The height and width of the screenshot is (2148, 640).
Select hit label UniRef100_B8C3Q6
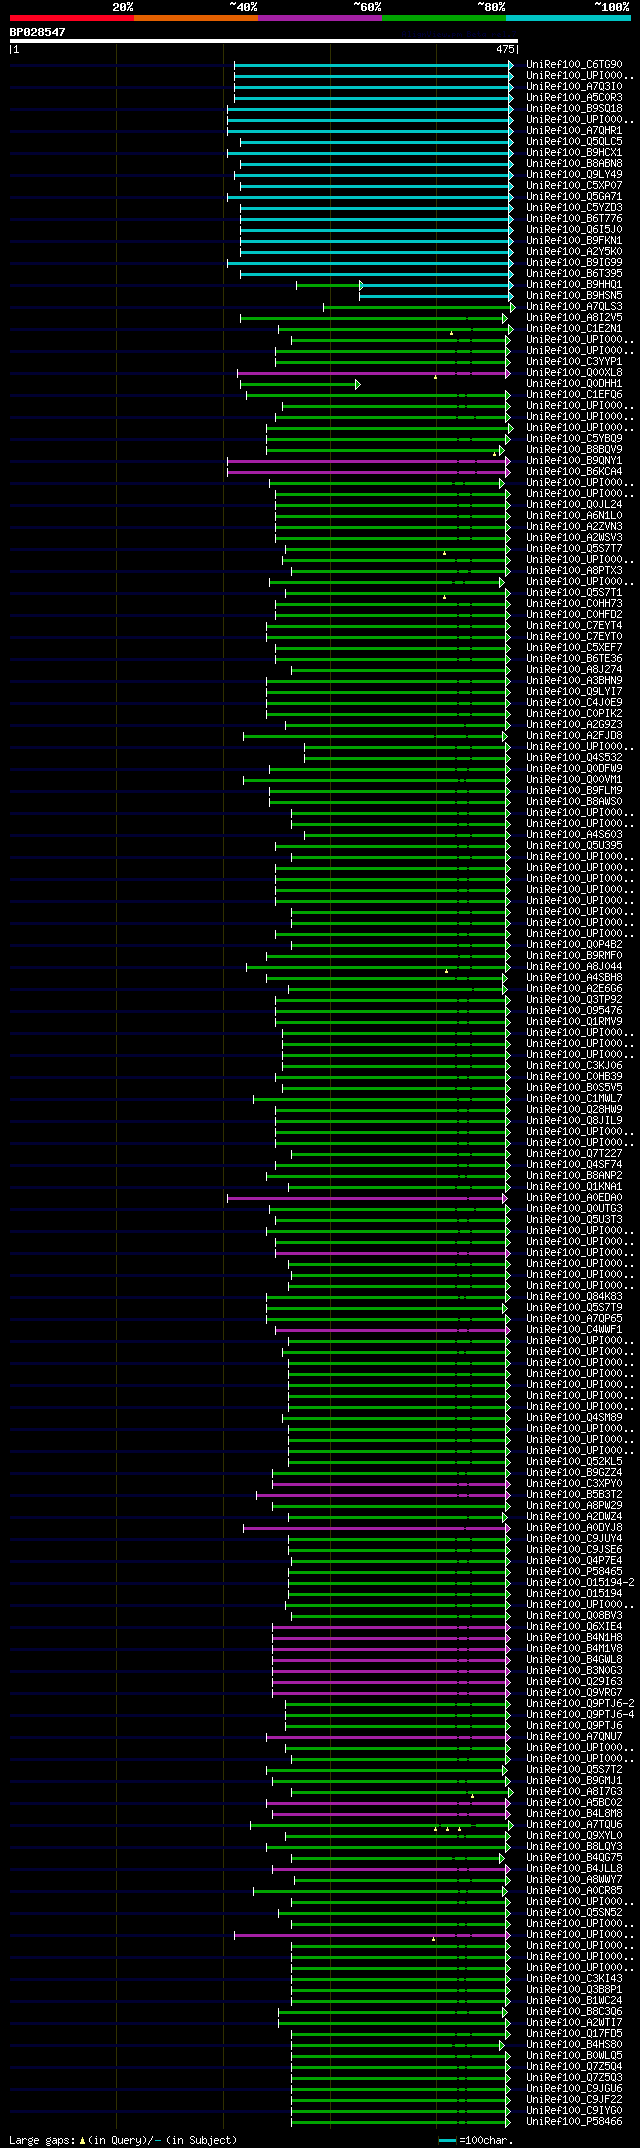574,2012
